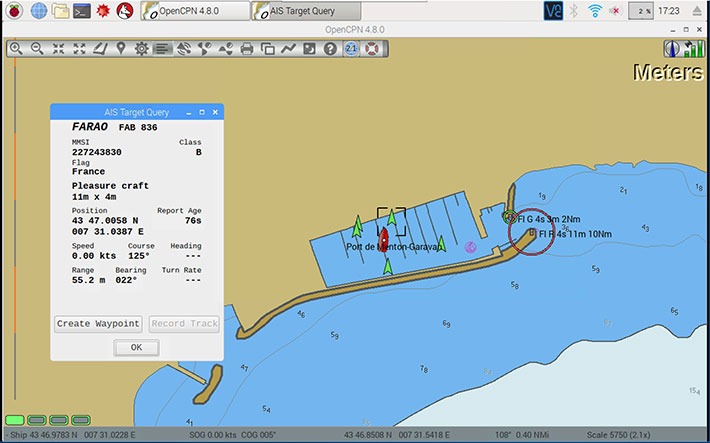The width and height of the screenshot is (710, 443).
Task: Toggle the chart text display lines icon
Action: (163, 48)
